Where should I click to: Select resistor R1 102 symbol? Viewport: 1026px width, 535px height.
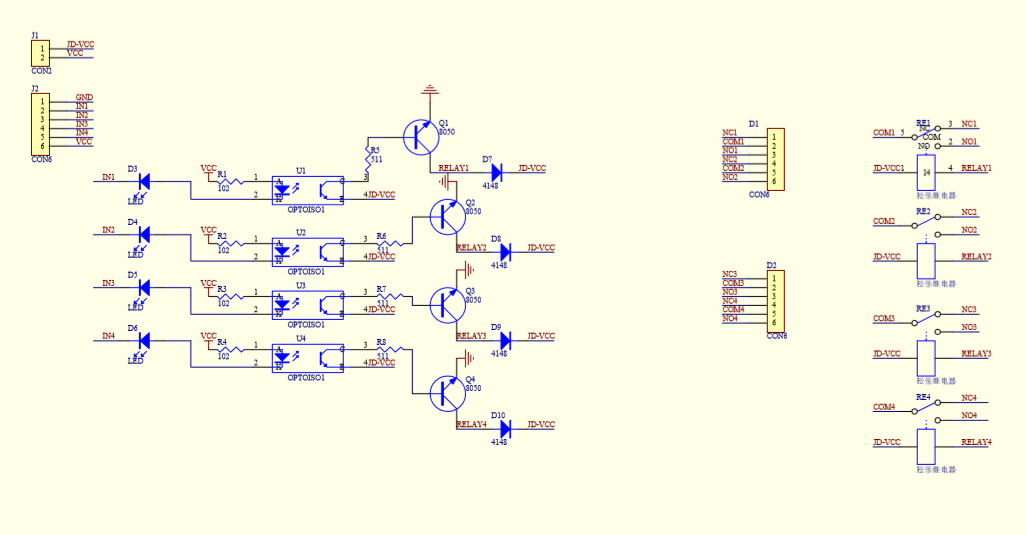click(x=230, y=182)
